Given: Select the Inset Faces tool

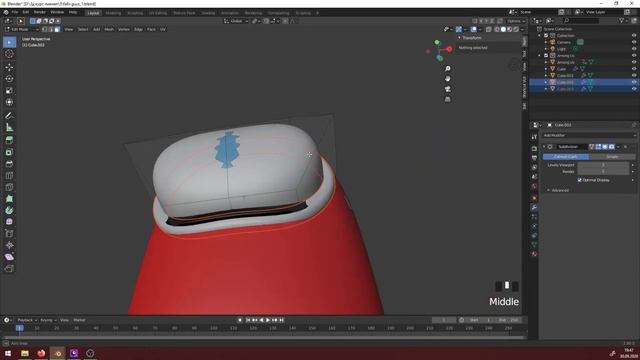Looking at the screenshot, I should pyautogui.click(x=9, y=152).
